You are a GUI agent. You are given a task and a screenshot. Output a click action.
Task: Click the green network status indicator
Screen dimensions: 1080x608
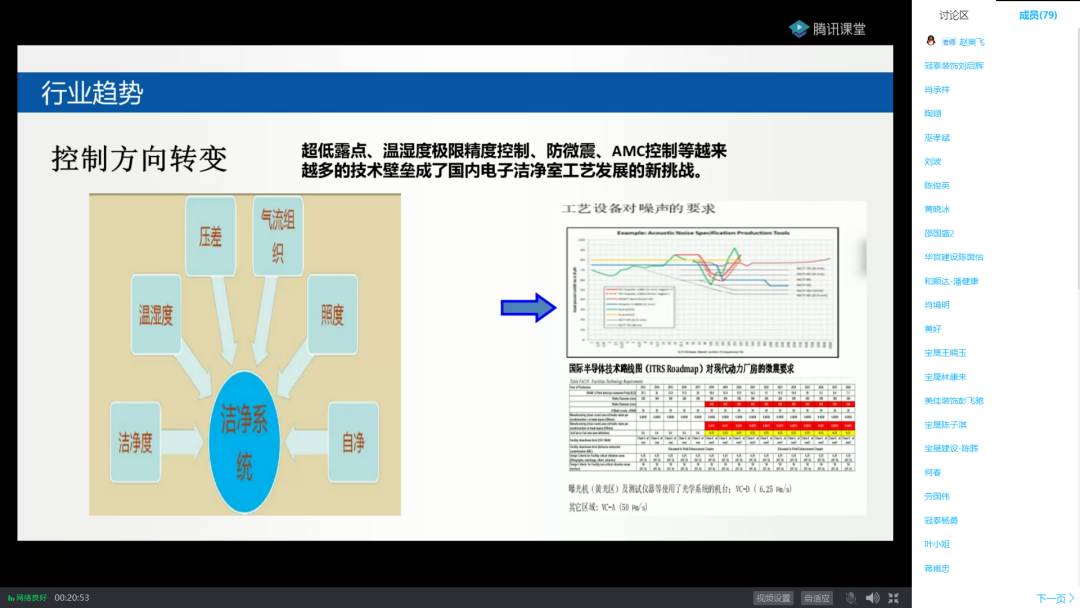(x=27, y=598)
